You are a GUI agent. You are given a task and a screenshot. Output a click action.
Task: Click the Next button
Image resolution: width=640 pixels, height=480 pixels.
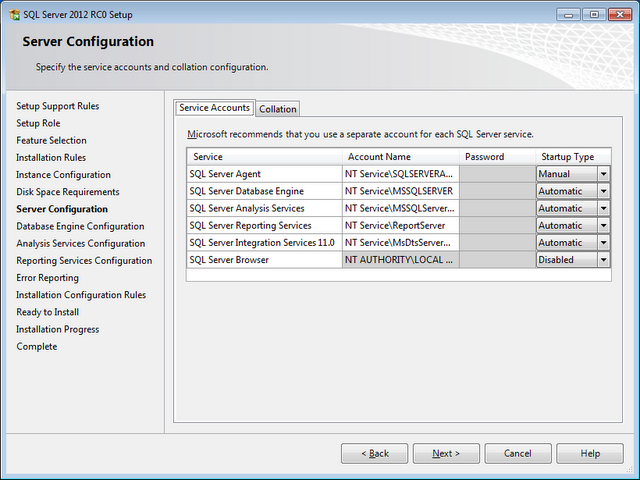[x=446, y=453]
